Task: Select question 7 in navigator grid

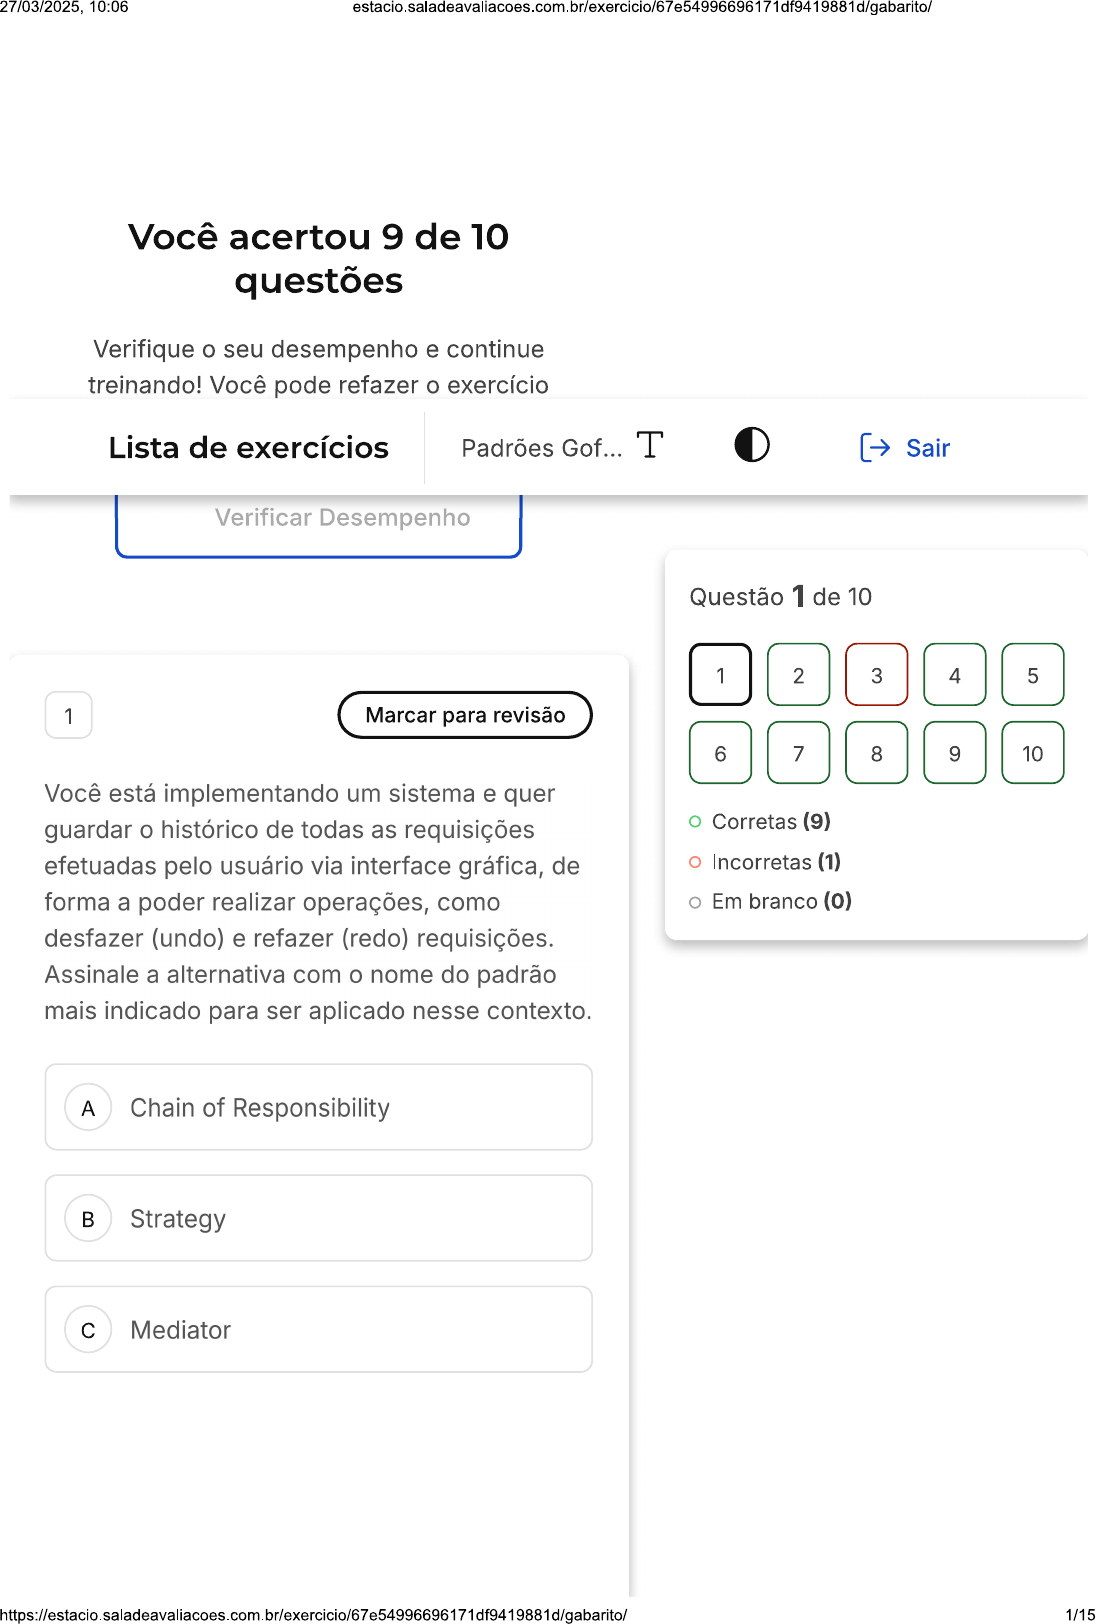Action: tap(798, 753)
